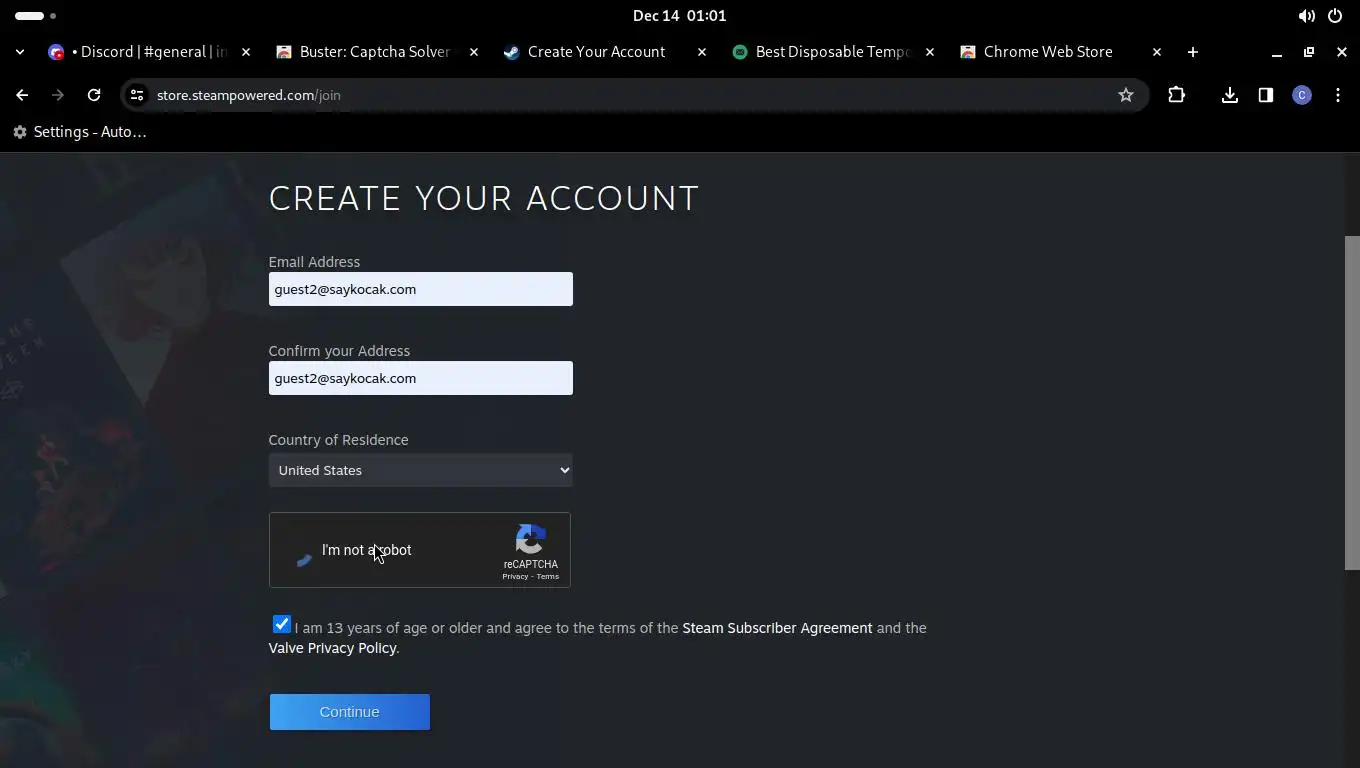The image size is (1360, 768).
Task: Click the Email Address field
Action: point(420,289)
